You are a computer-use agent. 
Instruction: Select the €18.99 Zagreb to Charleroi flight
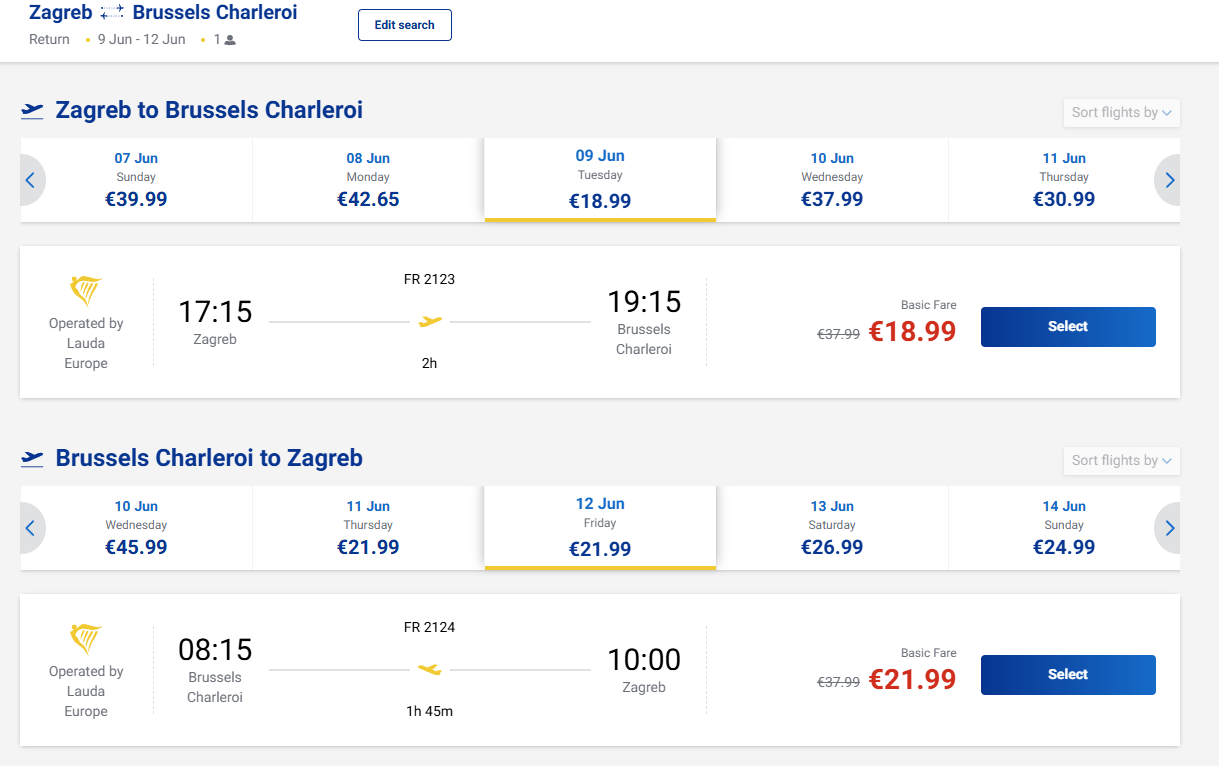(x=1067, y=327)
